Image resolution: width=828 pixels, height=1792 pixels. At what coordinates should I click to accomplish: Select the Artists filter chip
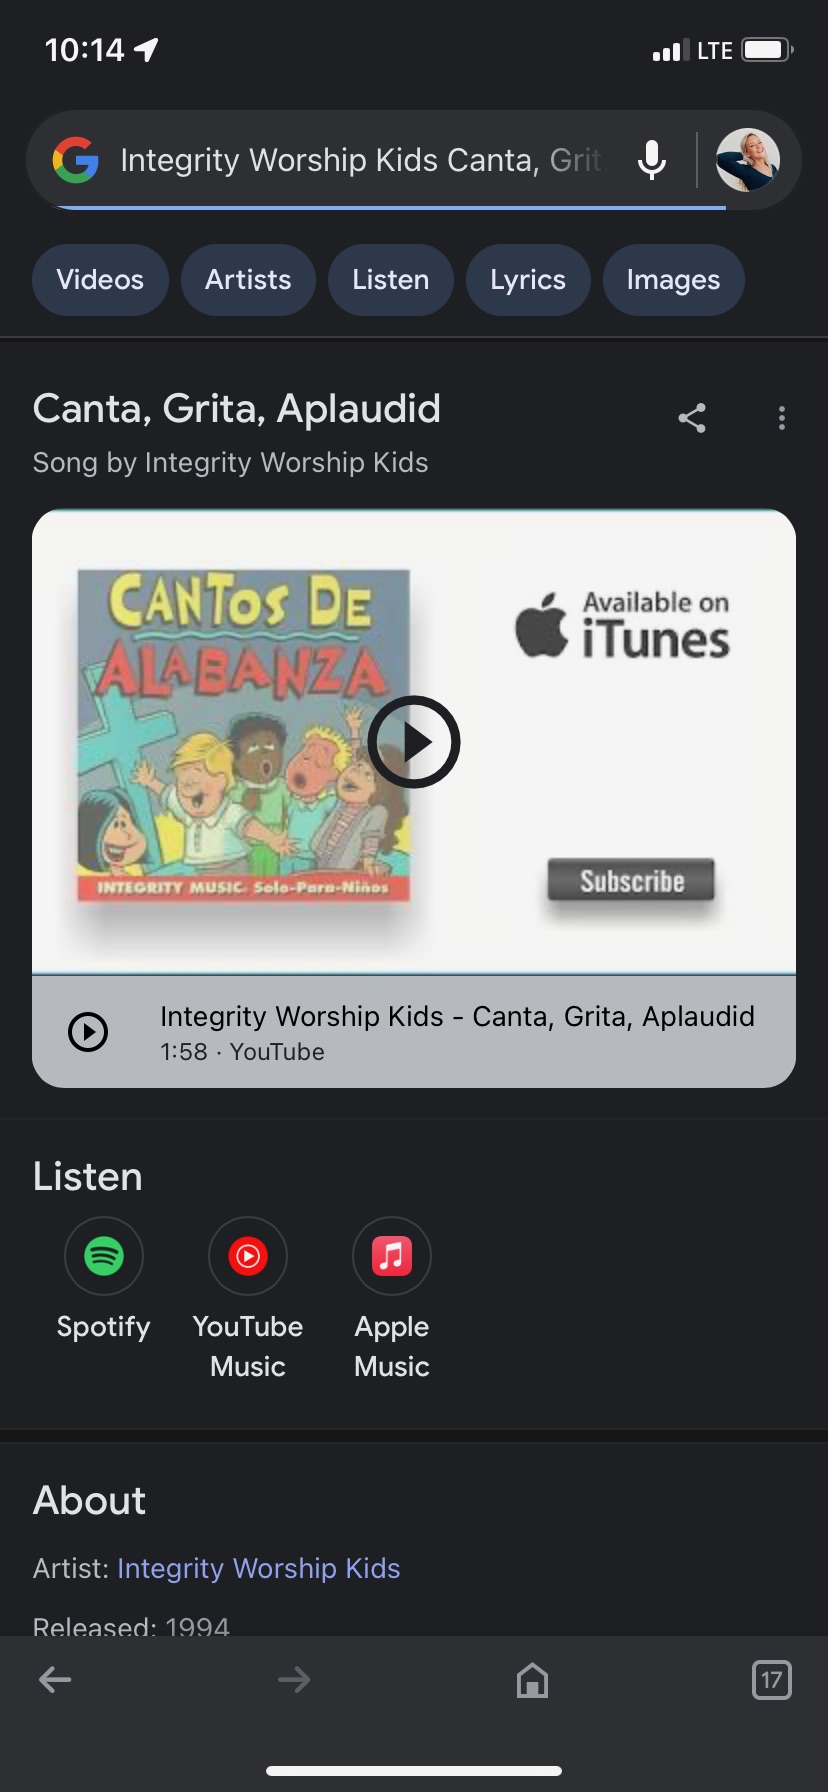[248, 280]
